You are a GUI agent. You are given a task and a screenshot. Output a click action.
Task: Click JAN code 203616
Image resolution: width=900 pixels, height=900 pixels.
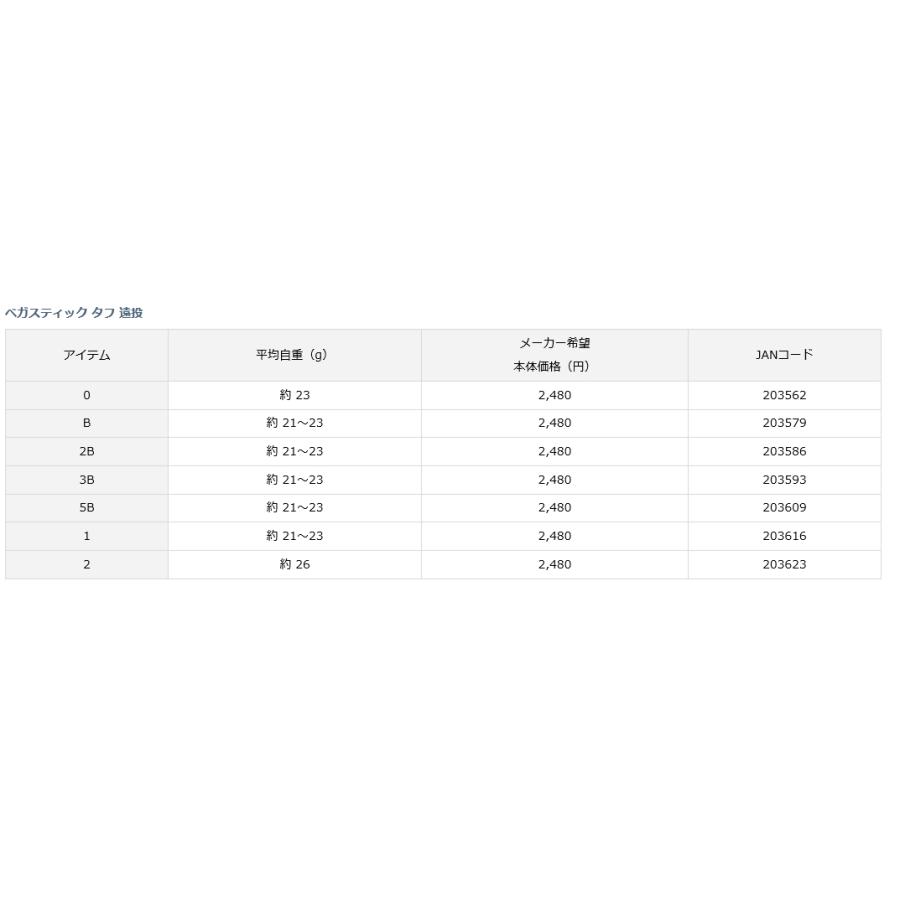[x=784, y=536]
